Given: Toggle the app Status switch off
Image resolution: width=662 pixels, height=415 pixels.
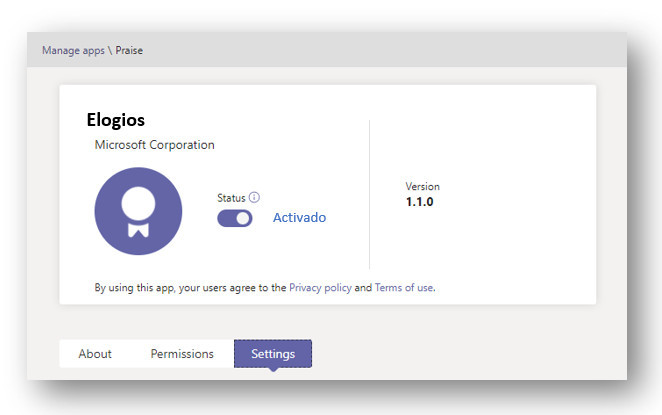Looking at the screenshot, I should (235, 218).
